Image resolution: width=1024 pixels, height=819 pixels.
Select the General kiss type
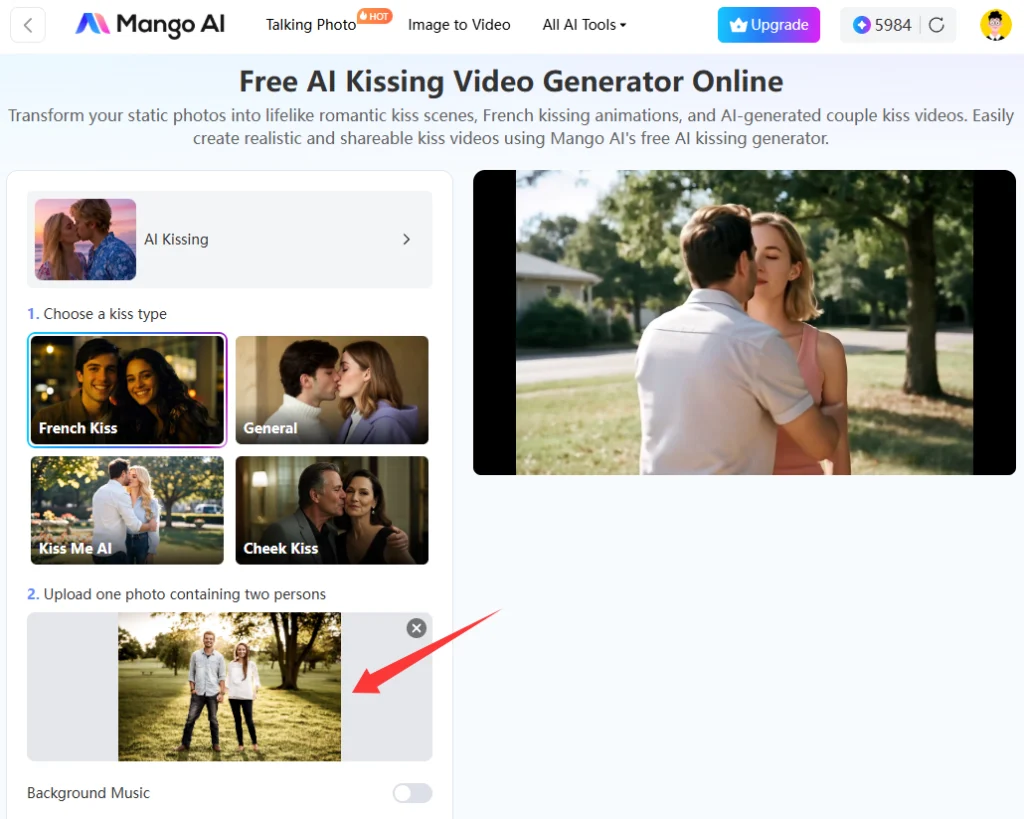[331, 390]
